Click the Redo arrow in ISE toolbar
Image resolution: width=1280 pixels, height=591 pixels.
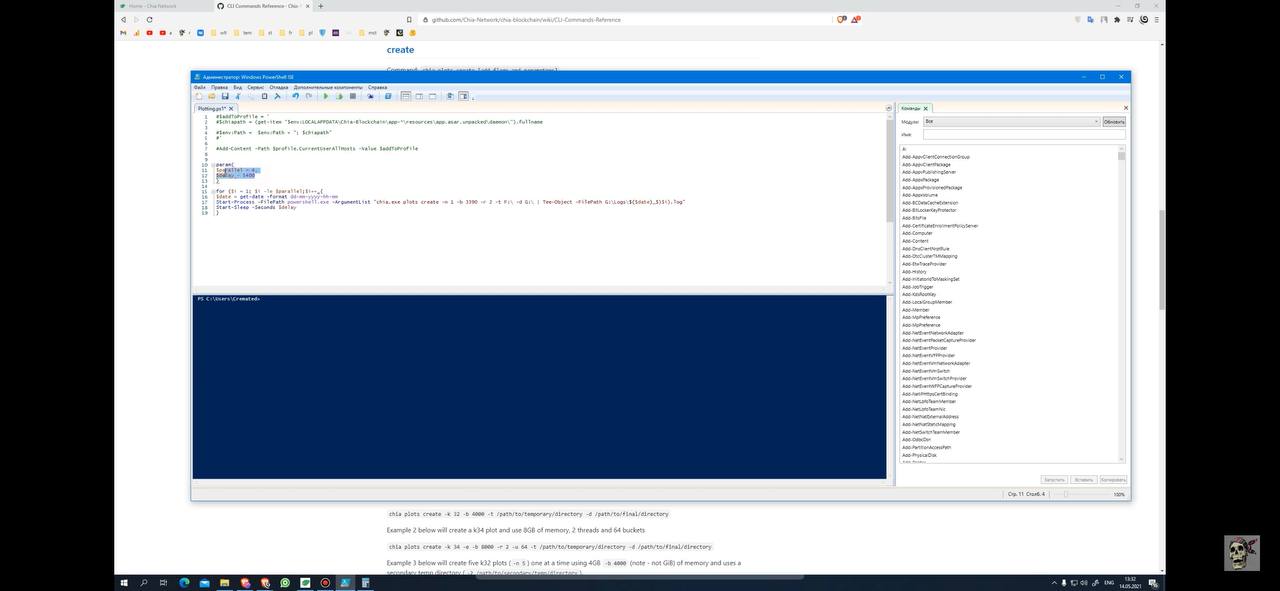click(309, 96)
